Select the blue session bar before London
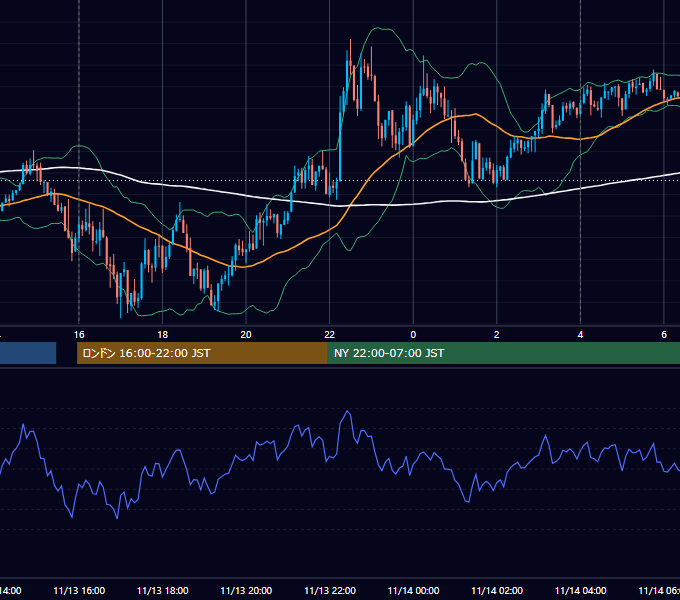The height and width of the screenshot is (600, 680). pos(28,353)
